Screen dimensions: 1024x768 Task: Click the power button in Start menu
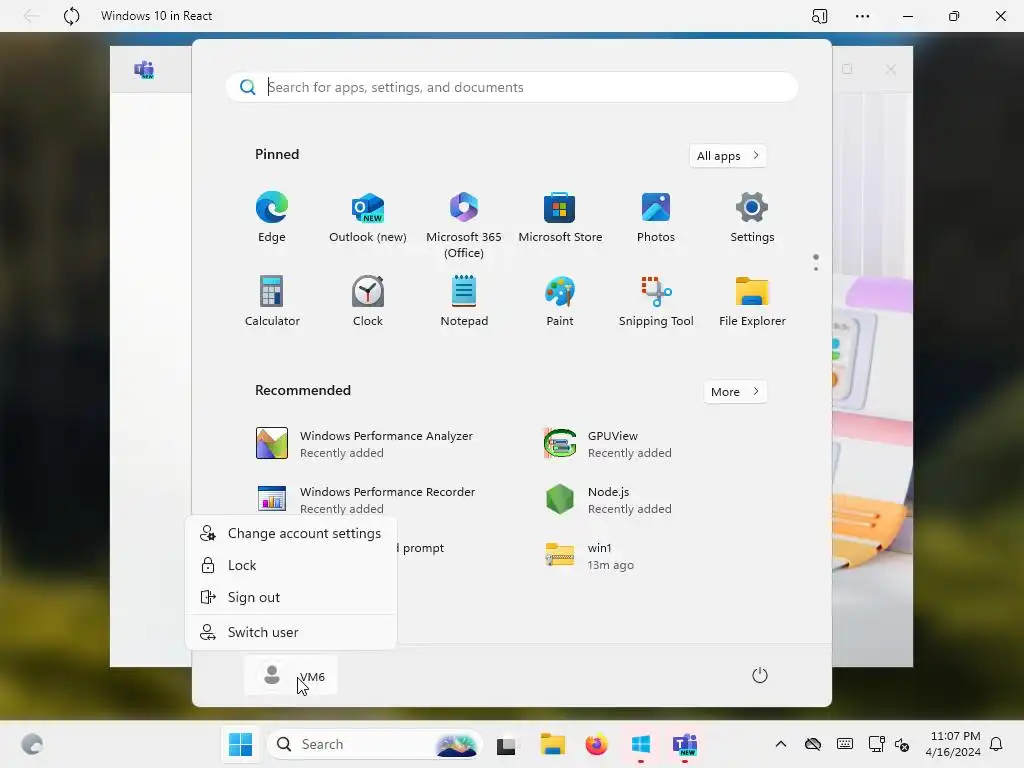[x=760, y=675]
